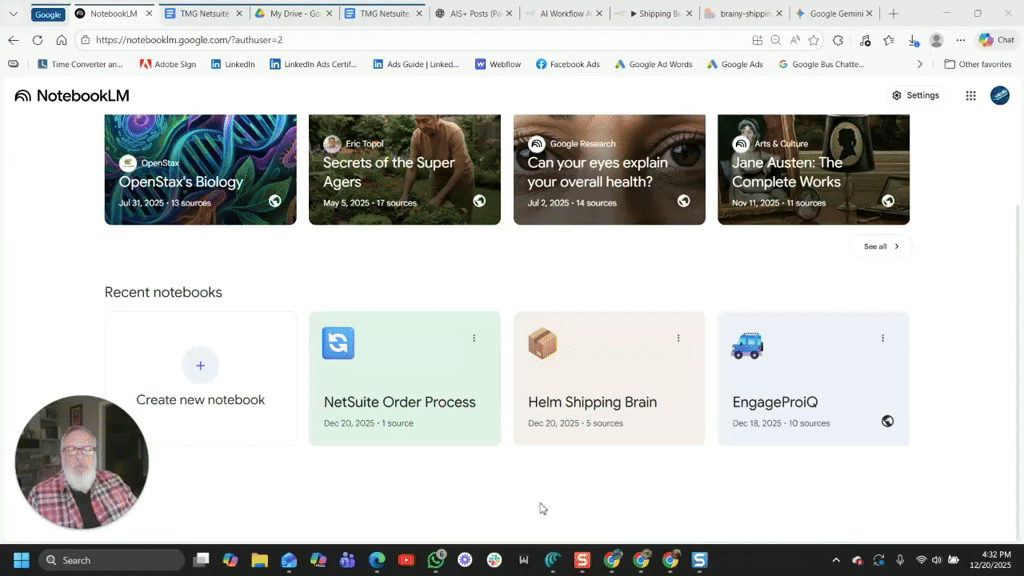Switch to the Google Gemini tab
1024x576 pixels.
click(x=834, y=14)
